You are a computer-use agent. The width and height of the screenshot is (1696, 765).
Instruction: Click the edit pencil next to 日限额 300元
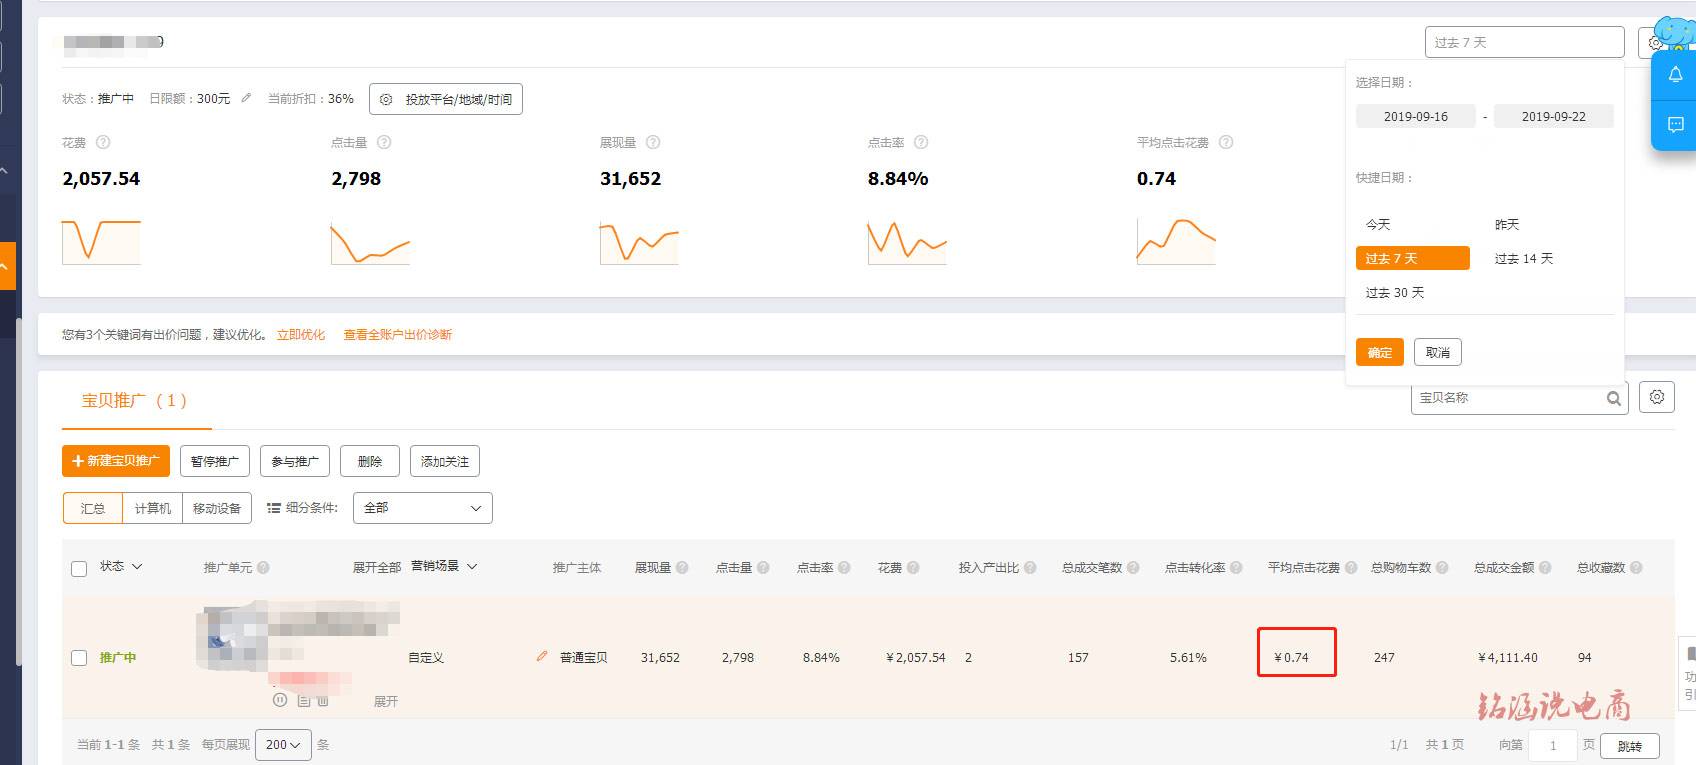(246, 98)
